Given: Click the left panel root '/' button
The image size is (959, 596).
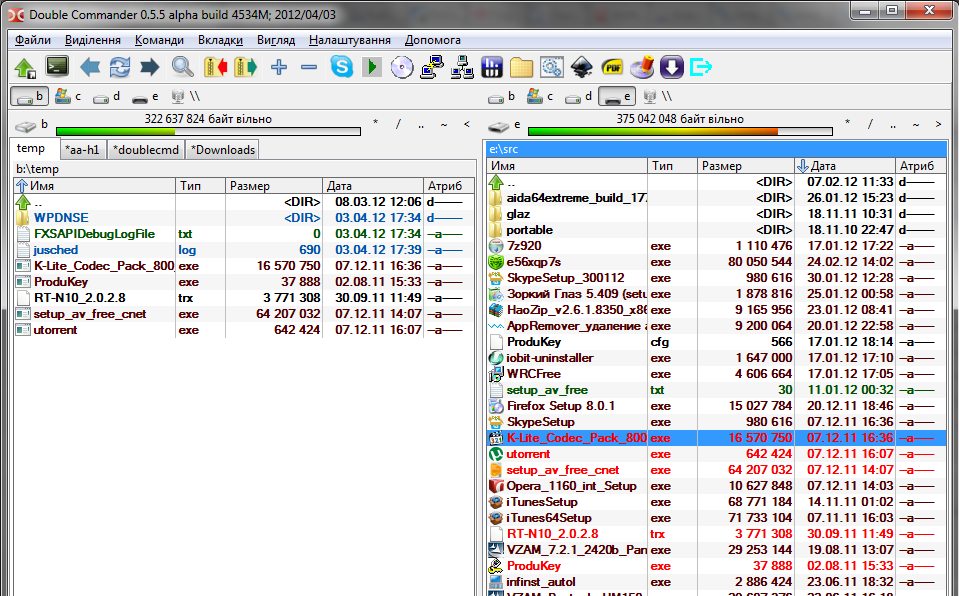Looking at the screenshot, I should 397,124.
